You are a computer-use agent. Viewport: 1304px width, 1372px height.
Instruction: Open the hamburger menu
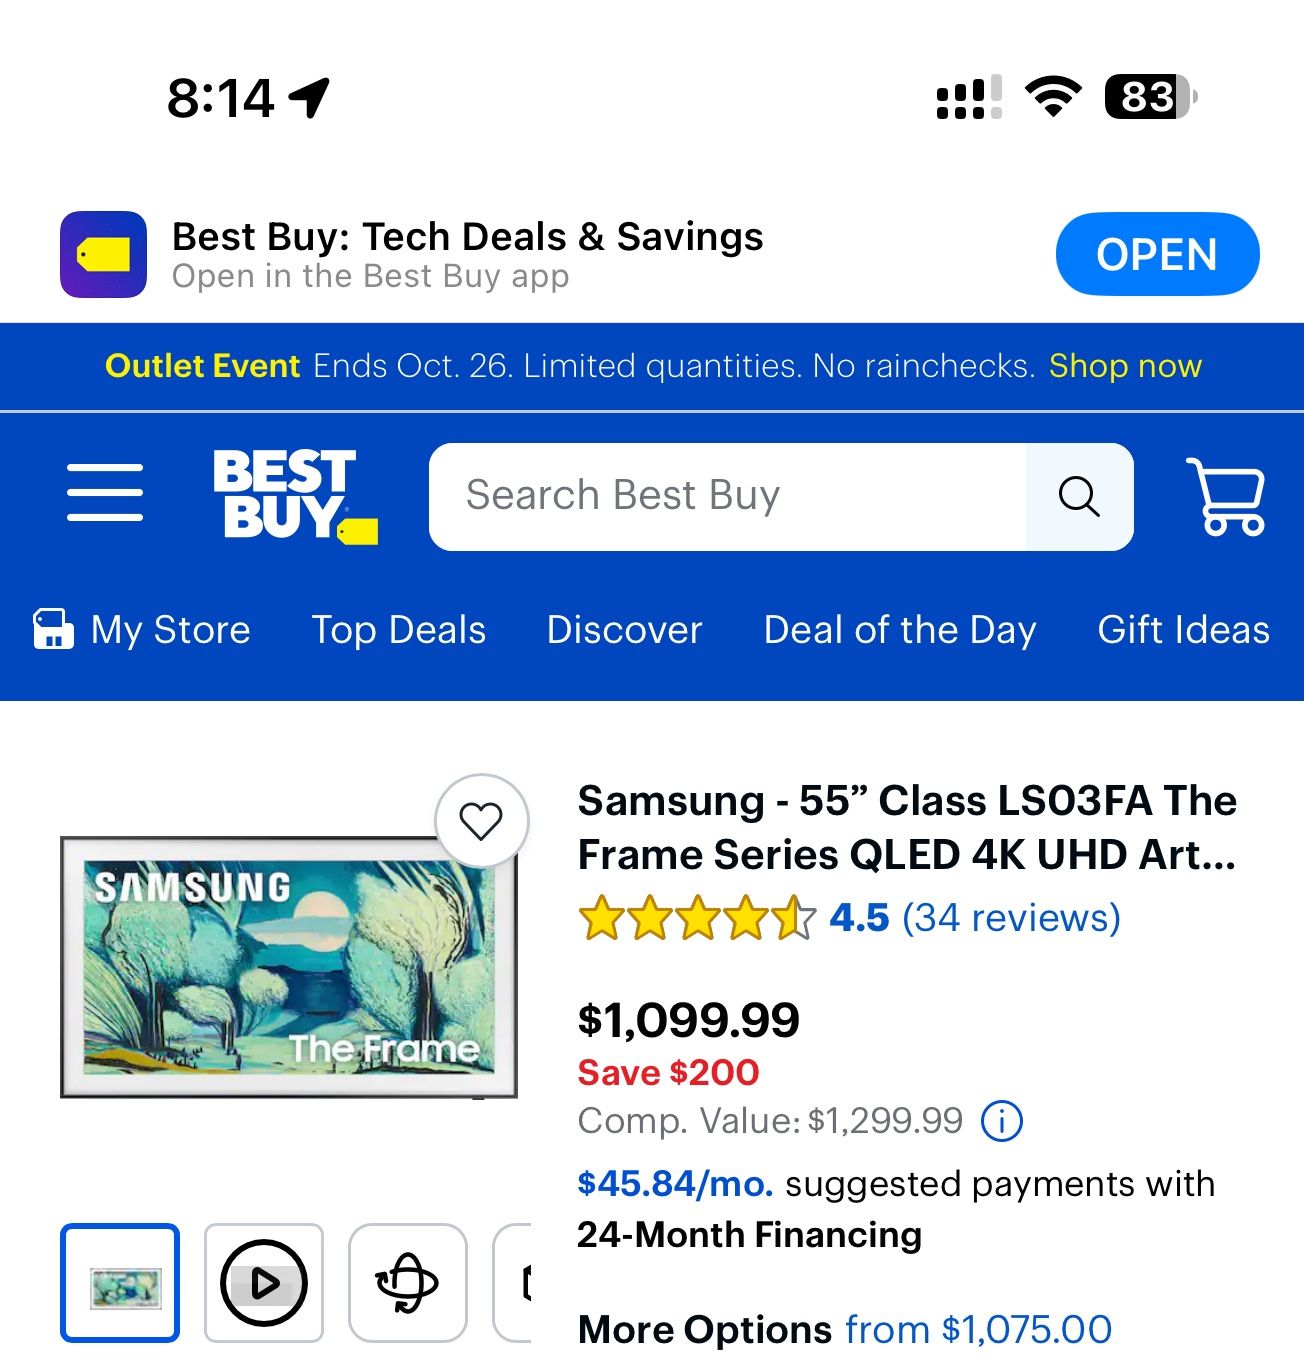(105, 493)
